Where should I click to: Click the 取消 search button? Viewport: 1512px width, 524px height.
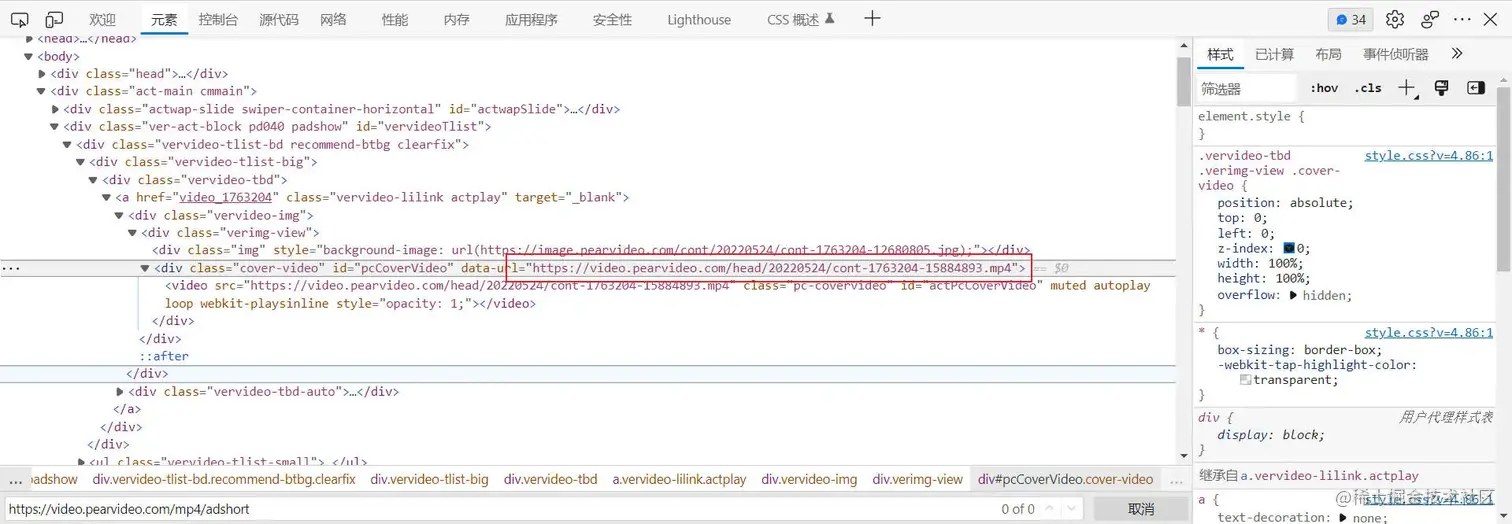pos(1141,509)
